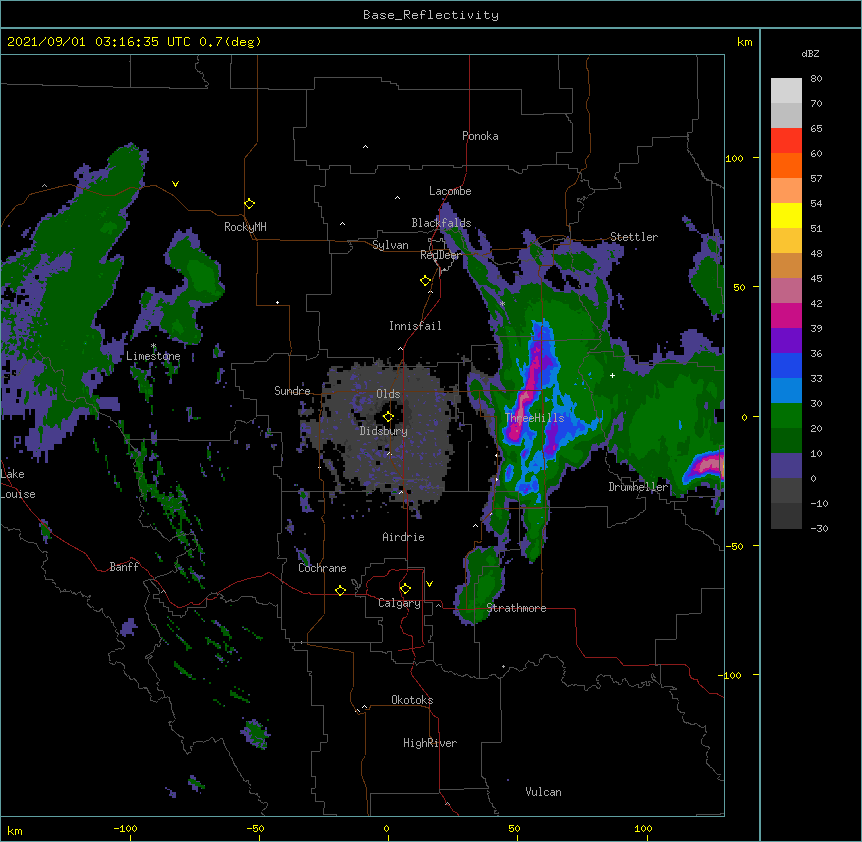Screen dimensions: 862x842
Task: Click the Drumheller town label
Action: pyautogui.click(x=638, y=487)
